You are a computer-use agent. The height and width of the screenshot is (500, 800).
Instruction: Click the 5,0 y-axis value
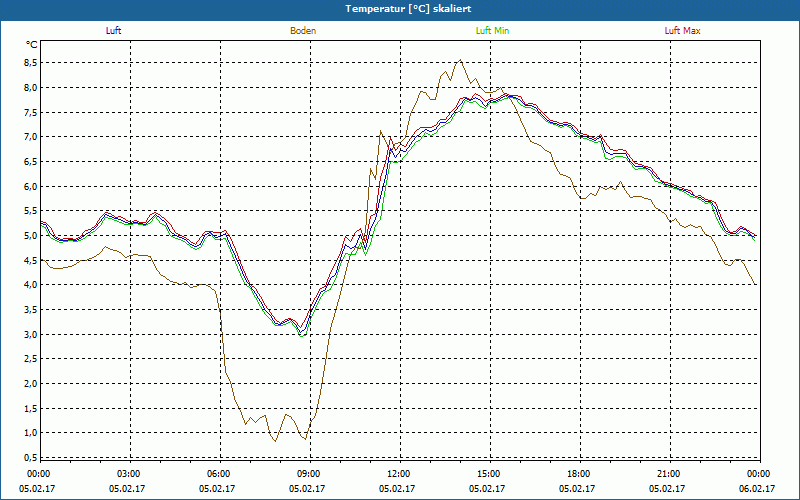click(30, 236)
